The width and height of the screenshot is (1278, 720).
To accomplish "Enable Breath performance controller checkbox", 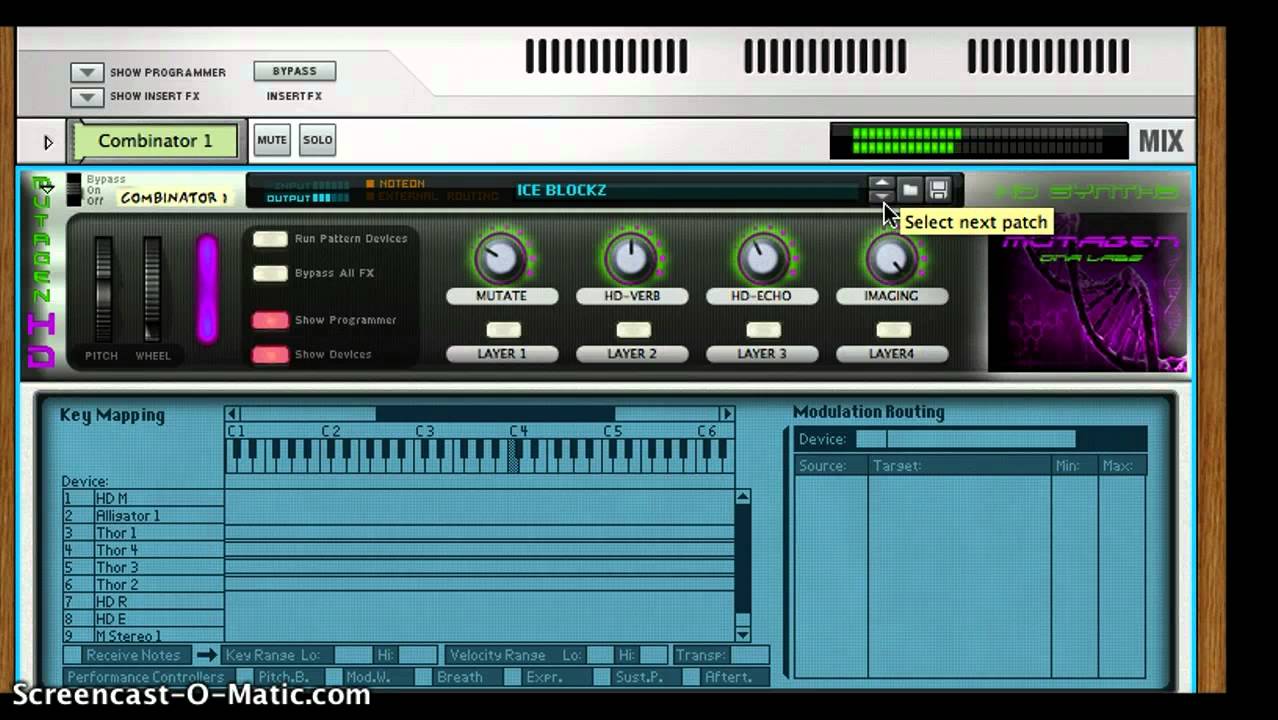I will click(423, 677).
